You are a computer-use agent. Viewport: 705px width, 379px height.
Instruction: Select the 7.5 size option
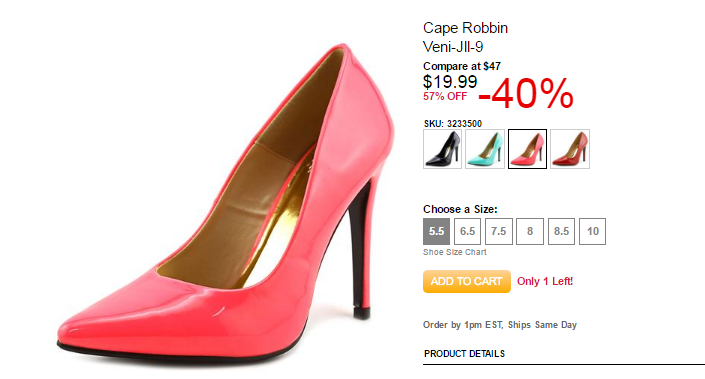[499, 232]
